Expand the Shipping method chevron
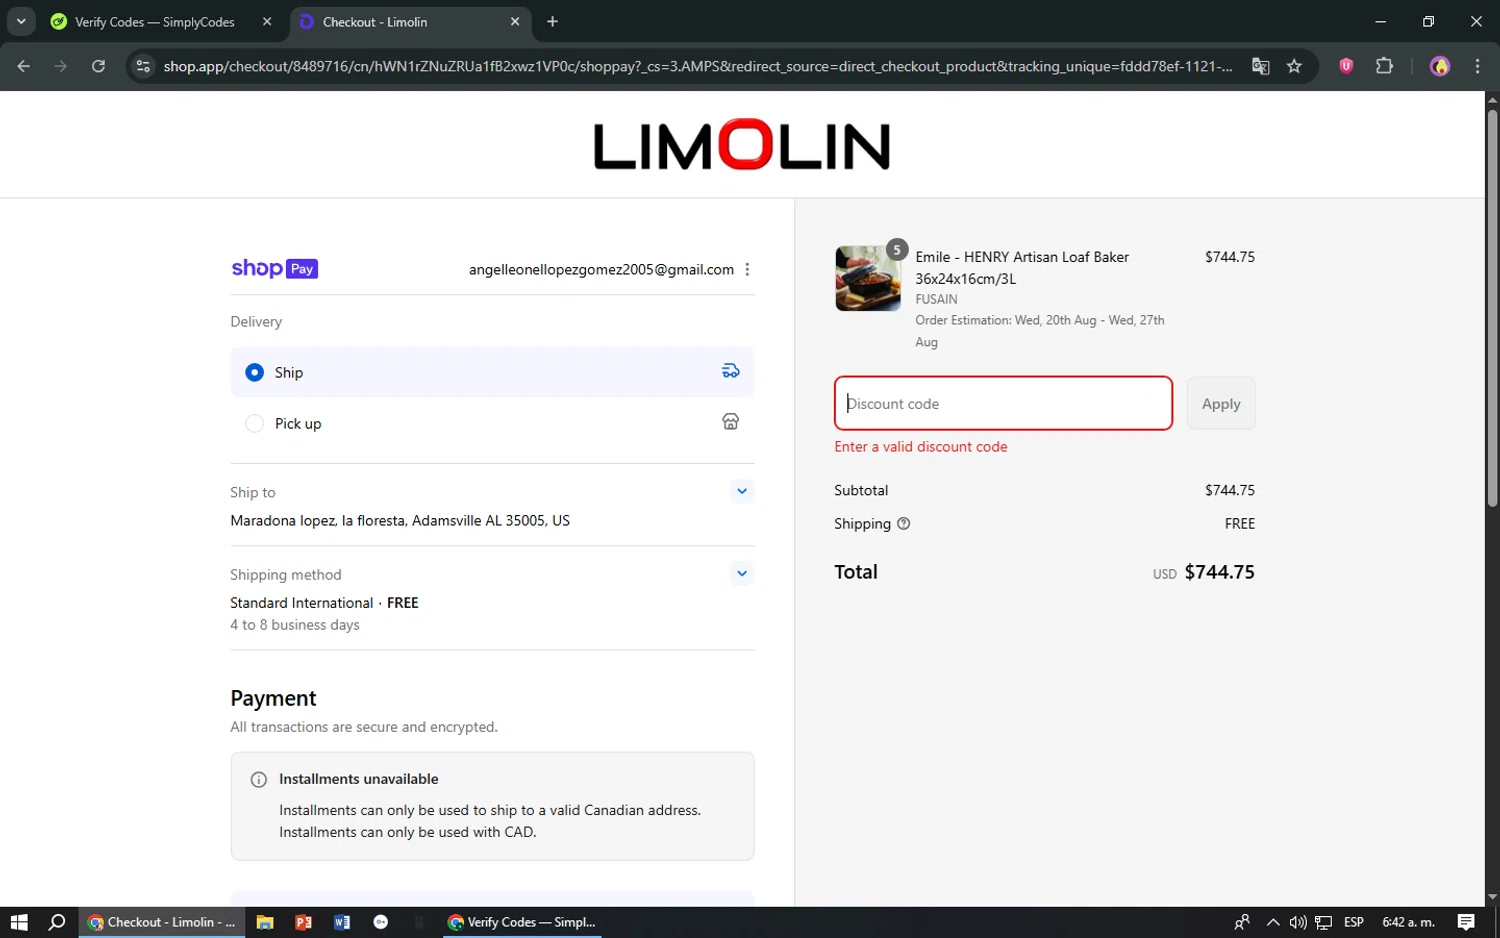Screen dimensions: 1500x938 tap(742, 574)
